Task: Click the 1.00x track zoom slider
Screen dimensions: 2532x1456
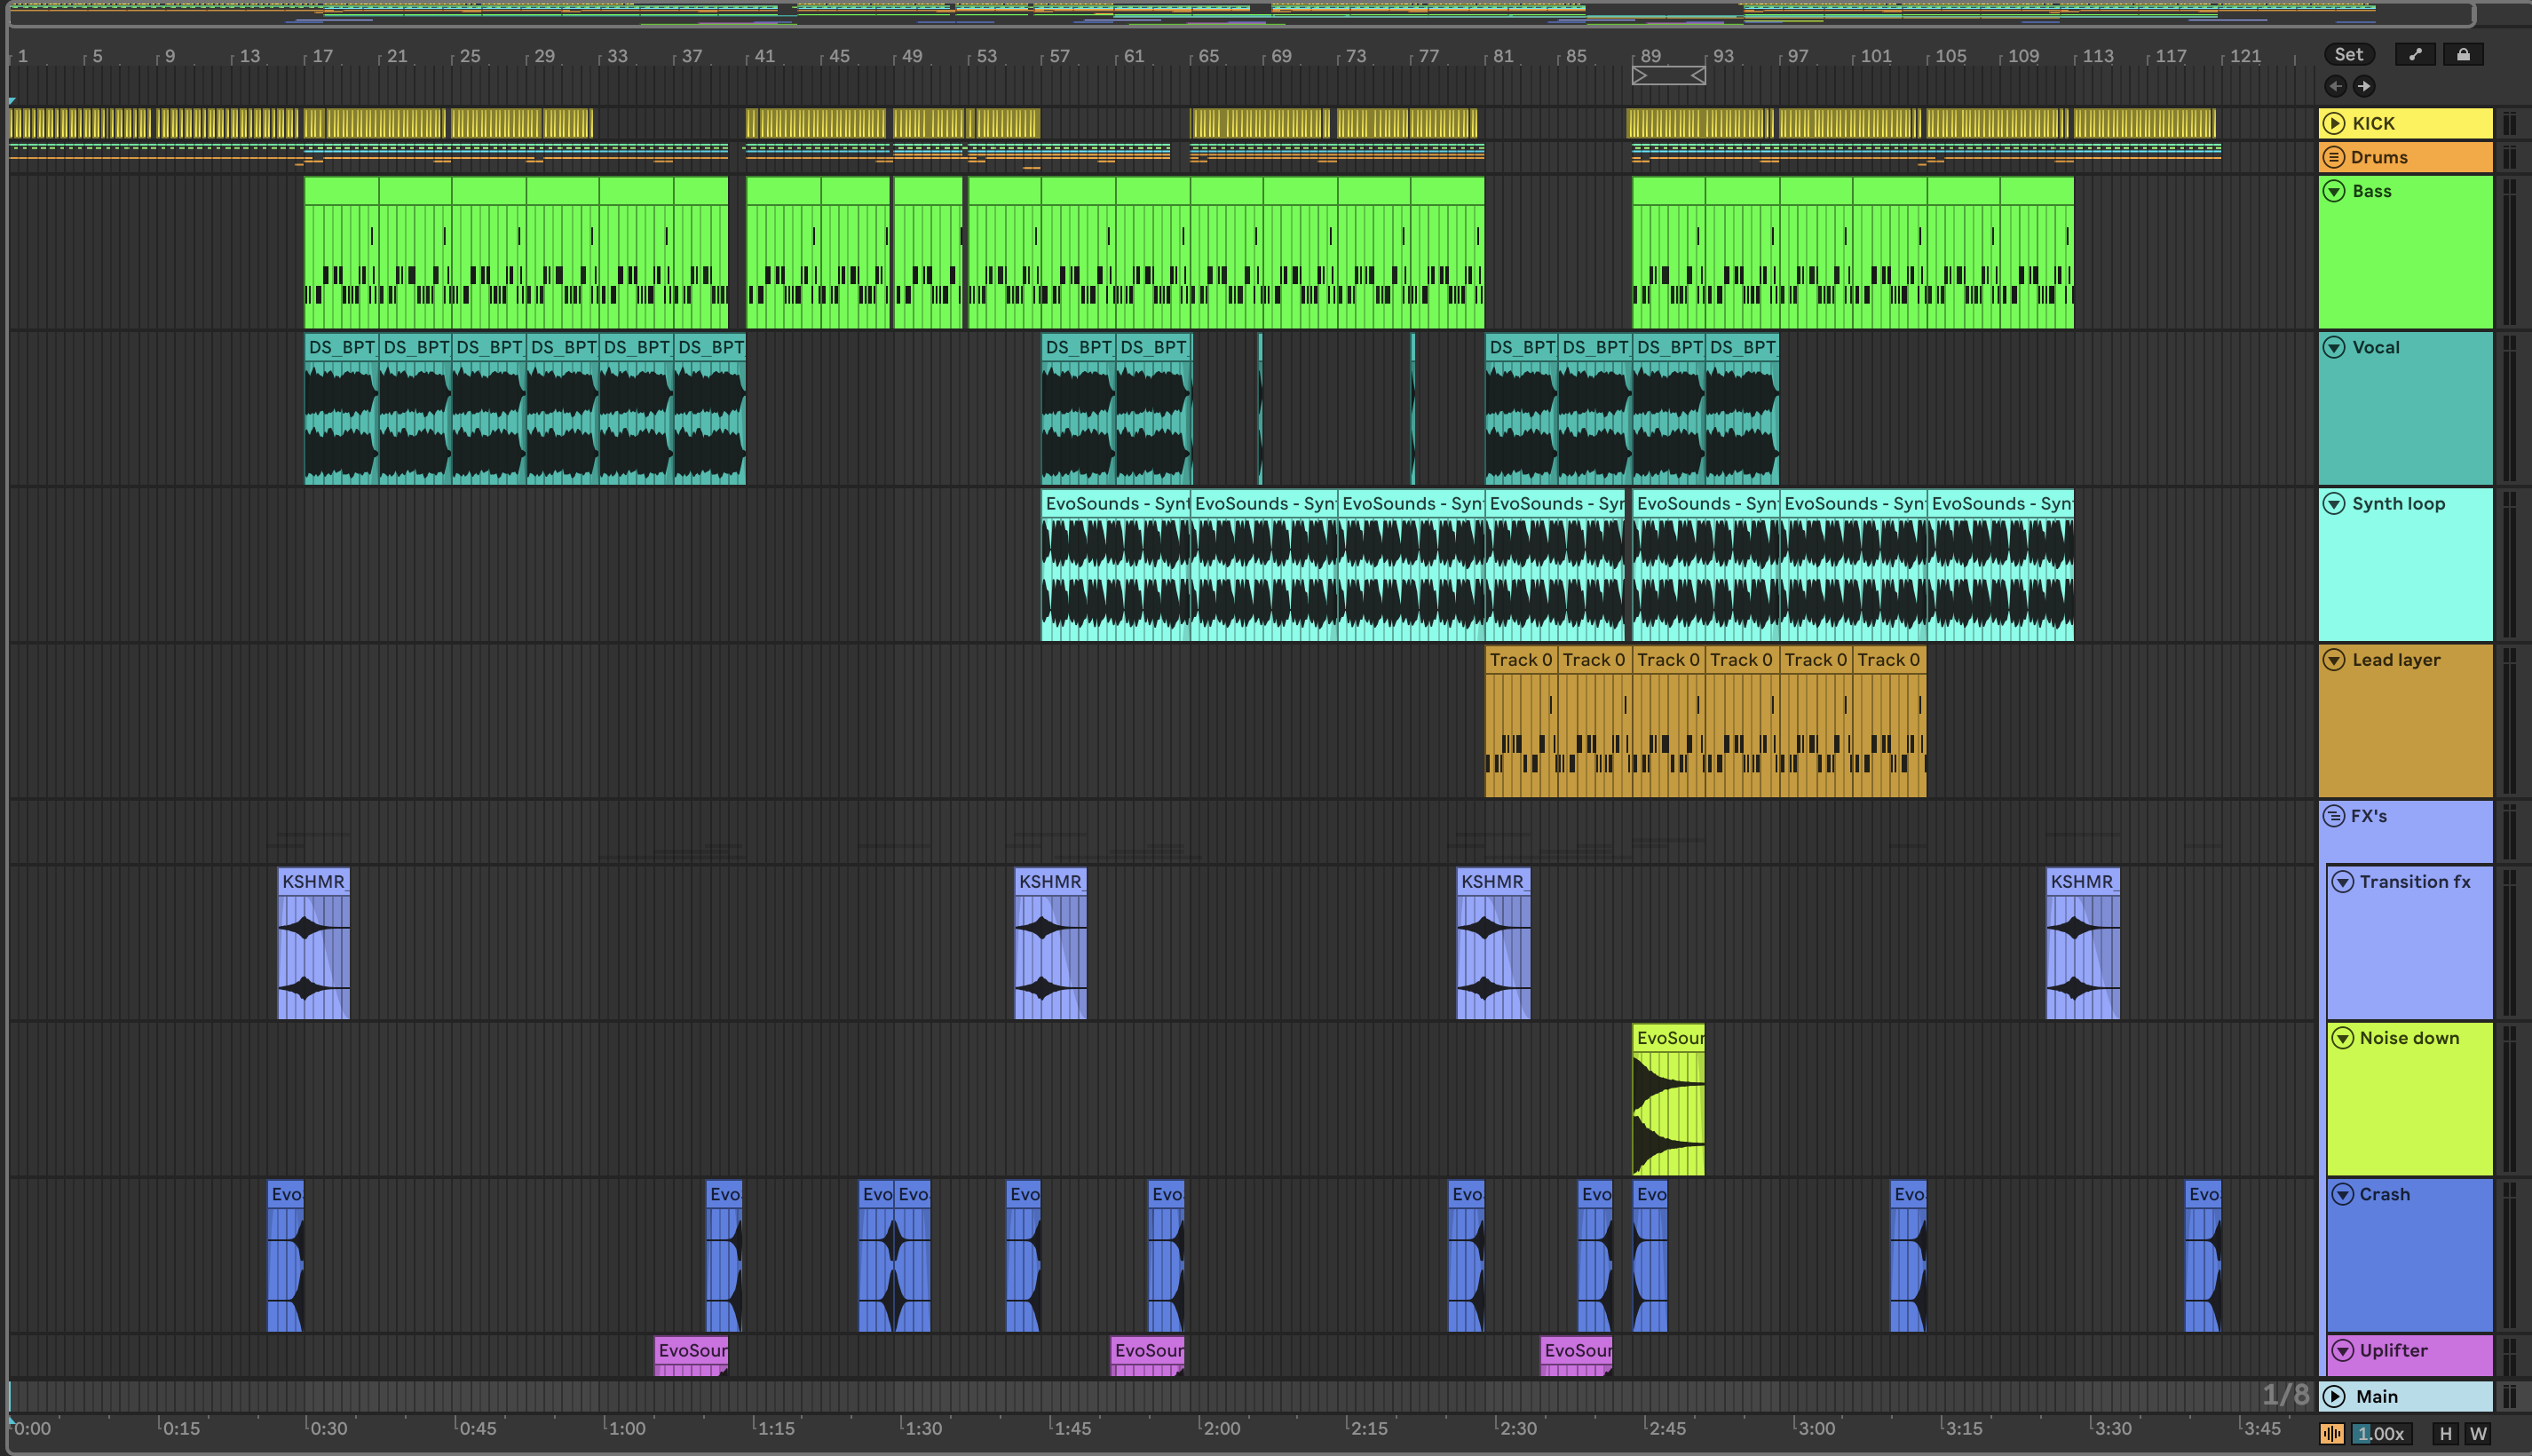Action: tap(2381, 1433)
